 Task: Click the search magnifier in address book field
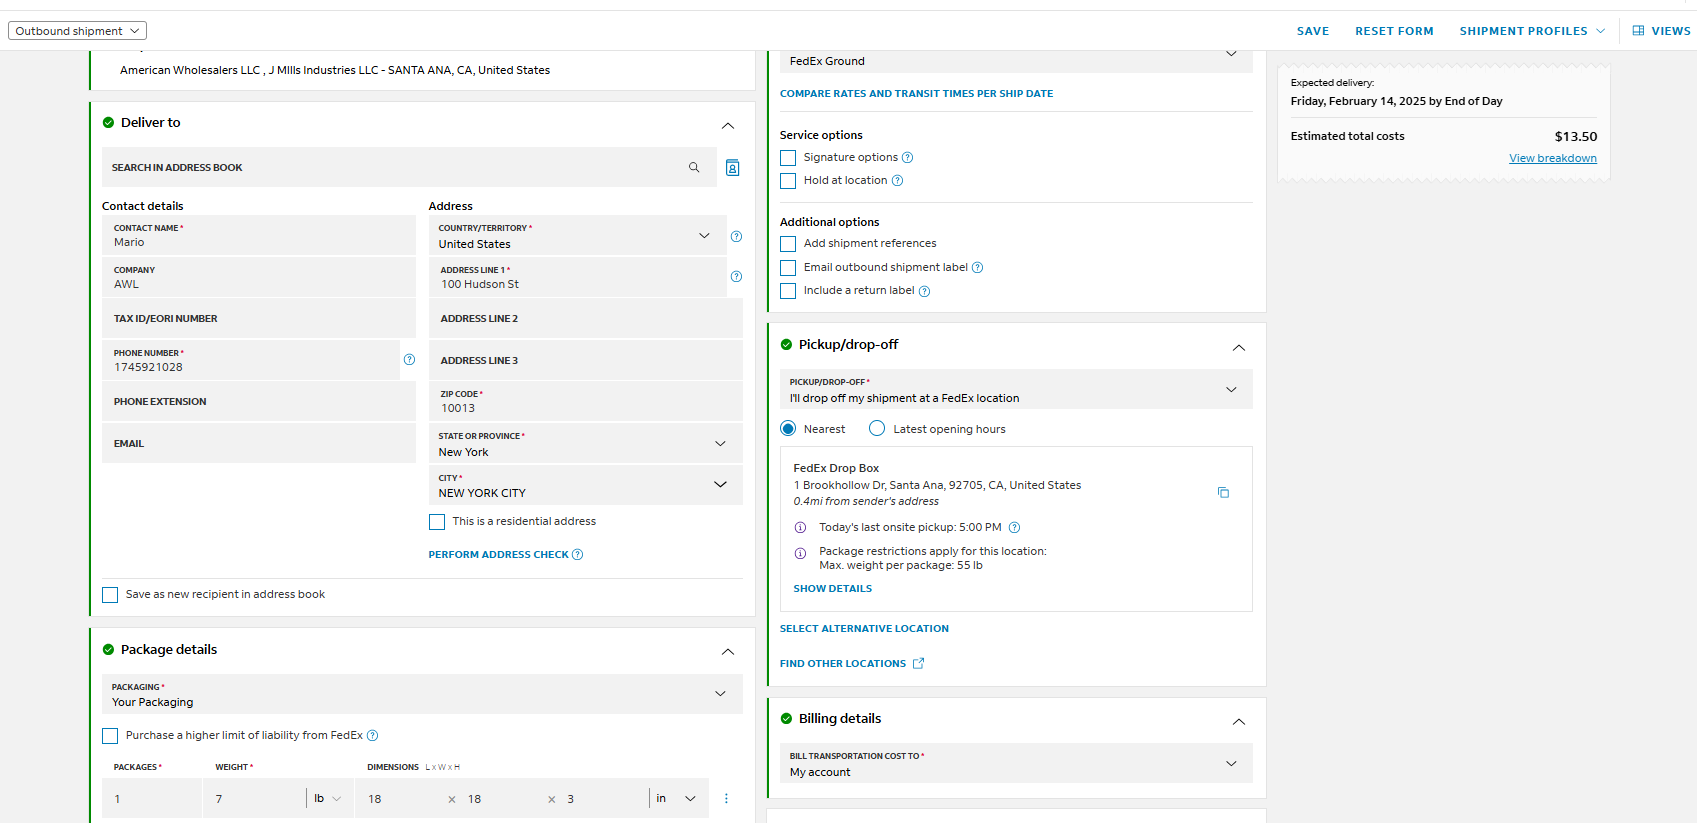point(694,168)
